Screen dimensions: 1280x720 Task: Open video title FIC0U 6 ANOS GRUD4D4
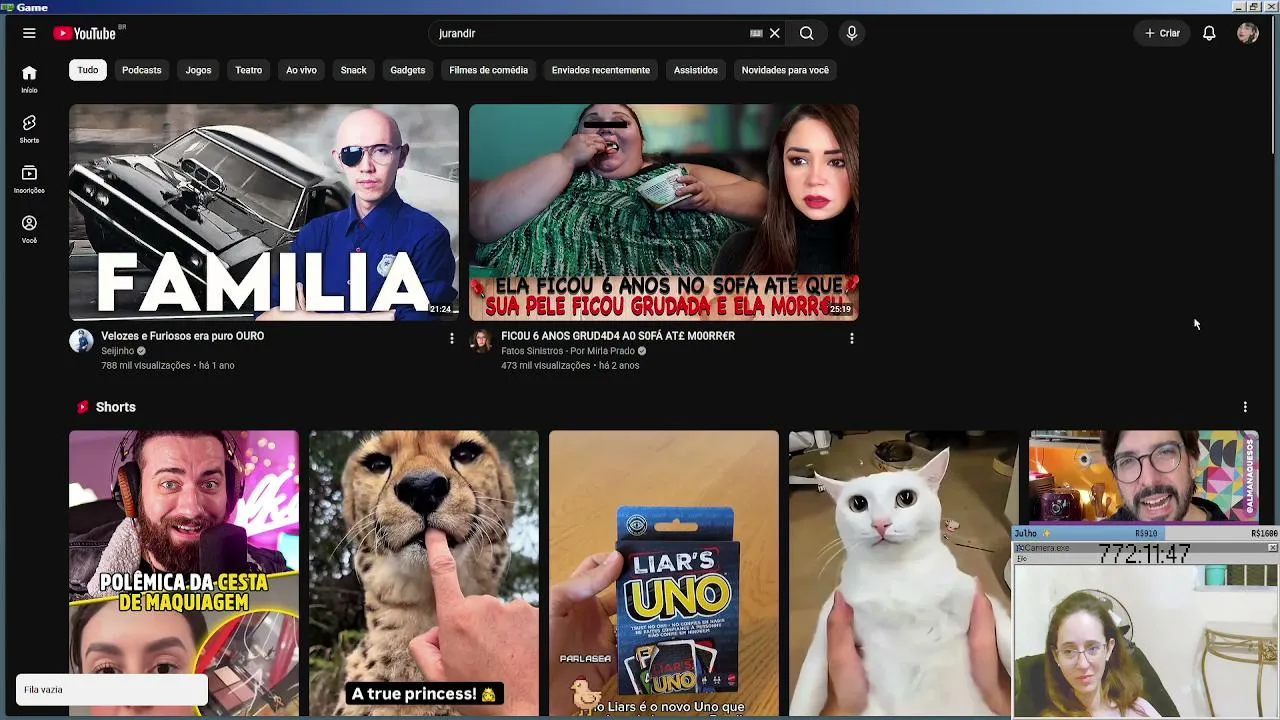pos(618,336)
